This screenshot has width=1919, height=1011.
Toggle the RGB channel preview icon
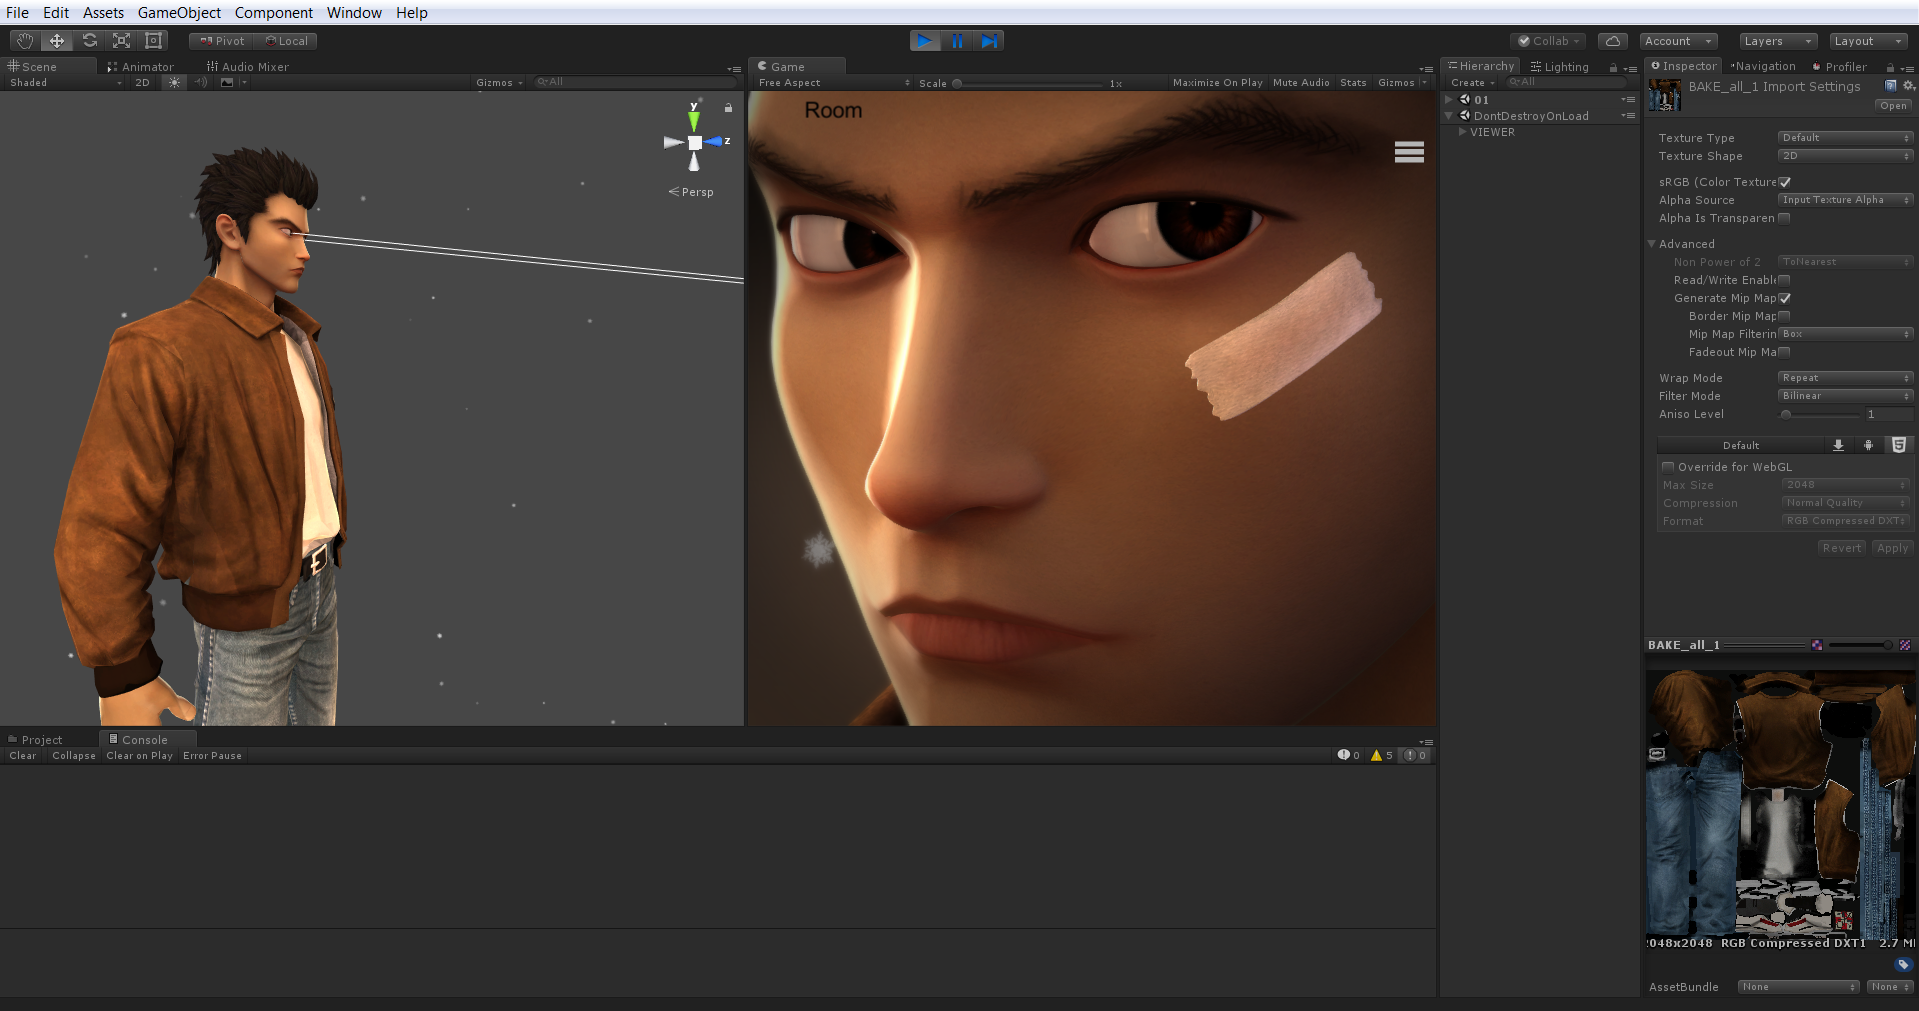[1817, 645]
